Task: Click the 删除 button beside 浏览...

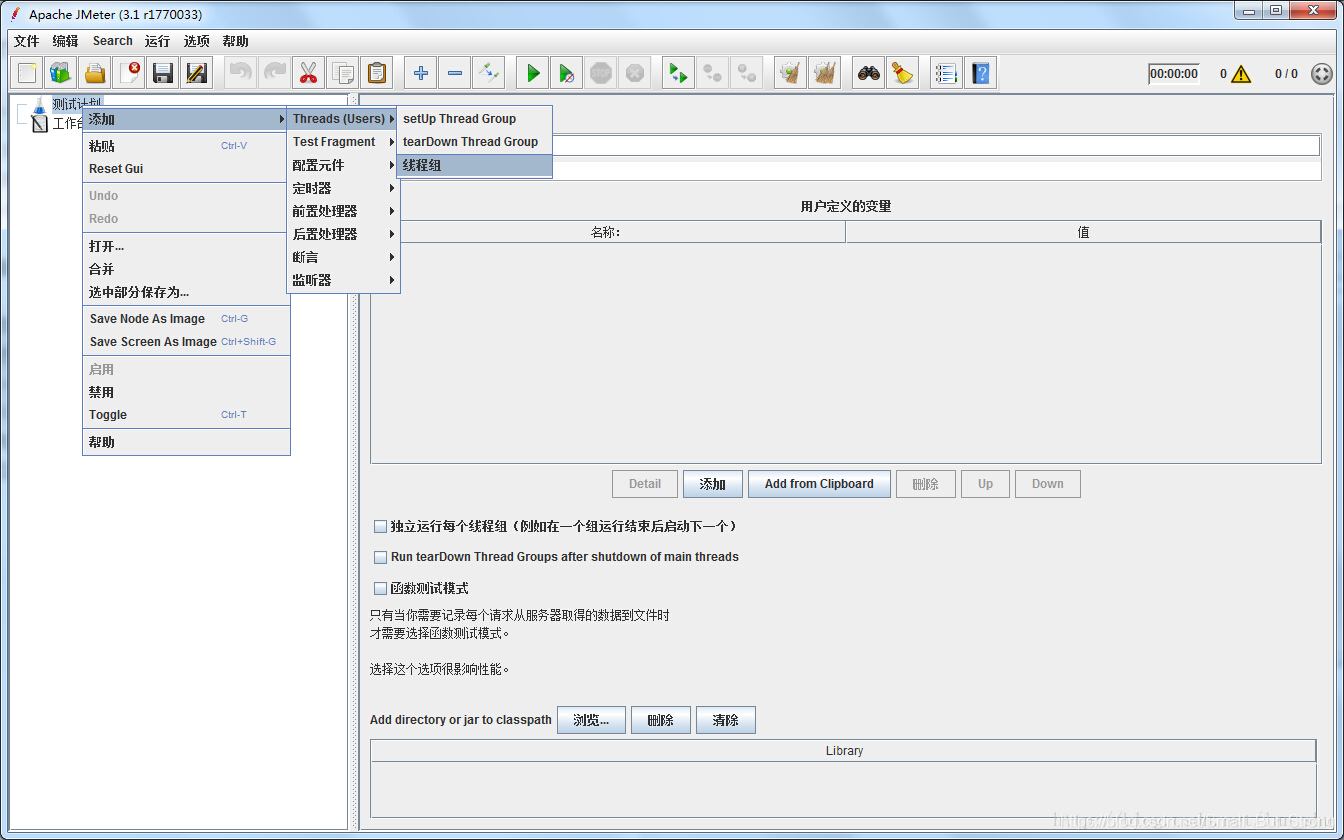Action: click(661, 720)
